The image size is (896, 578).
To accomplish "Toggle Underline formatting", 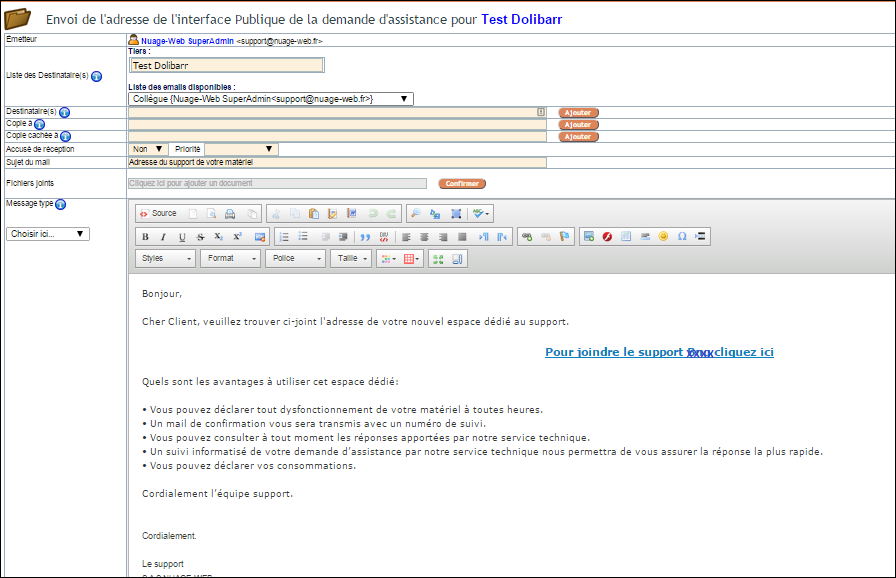I will (x=182, y=236).
